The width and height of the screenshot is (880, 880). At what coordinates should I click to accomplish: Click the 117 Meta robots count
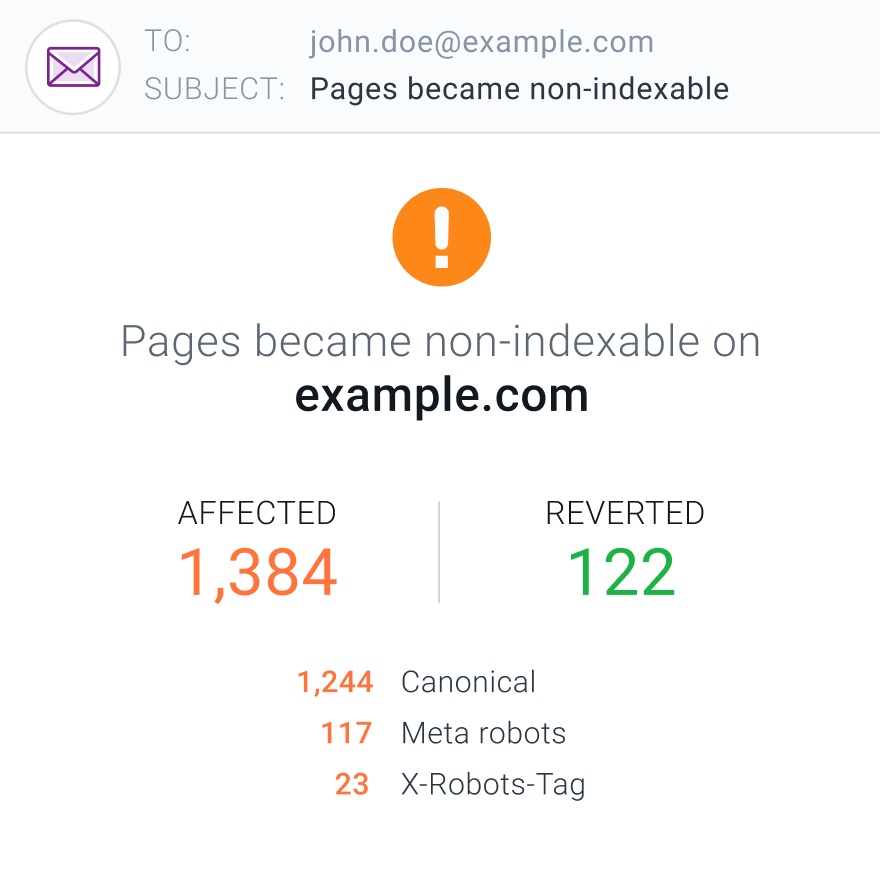click(x=346, y=733)
